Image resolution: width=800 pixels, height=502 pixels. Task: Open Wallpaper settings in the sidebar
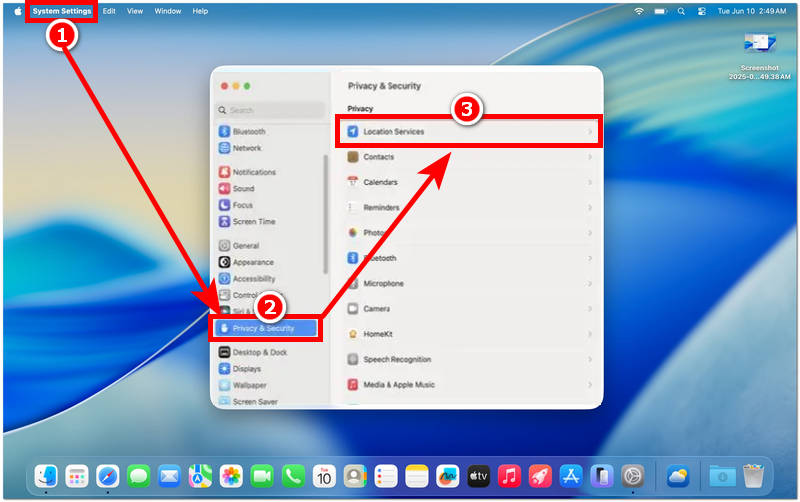tap(243, 385)
